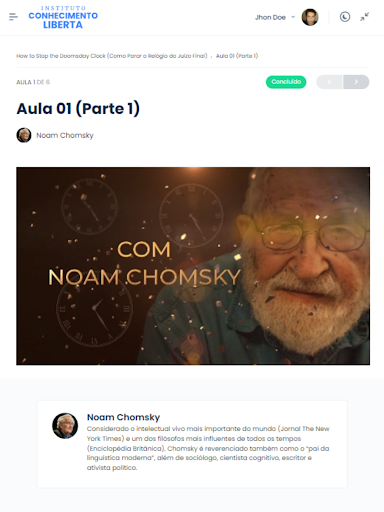
Task: Click the collapse fullscreen arrows icon
Action: (x=364, y=17)
